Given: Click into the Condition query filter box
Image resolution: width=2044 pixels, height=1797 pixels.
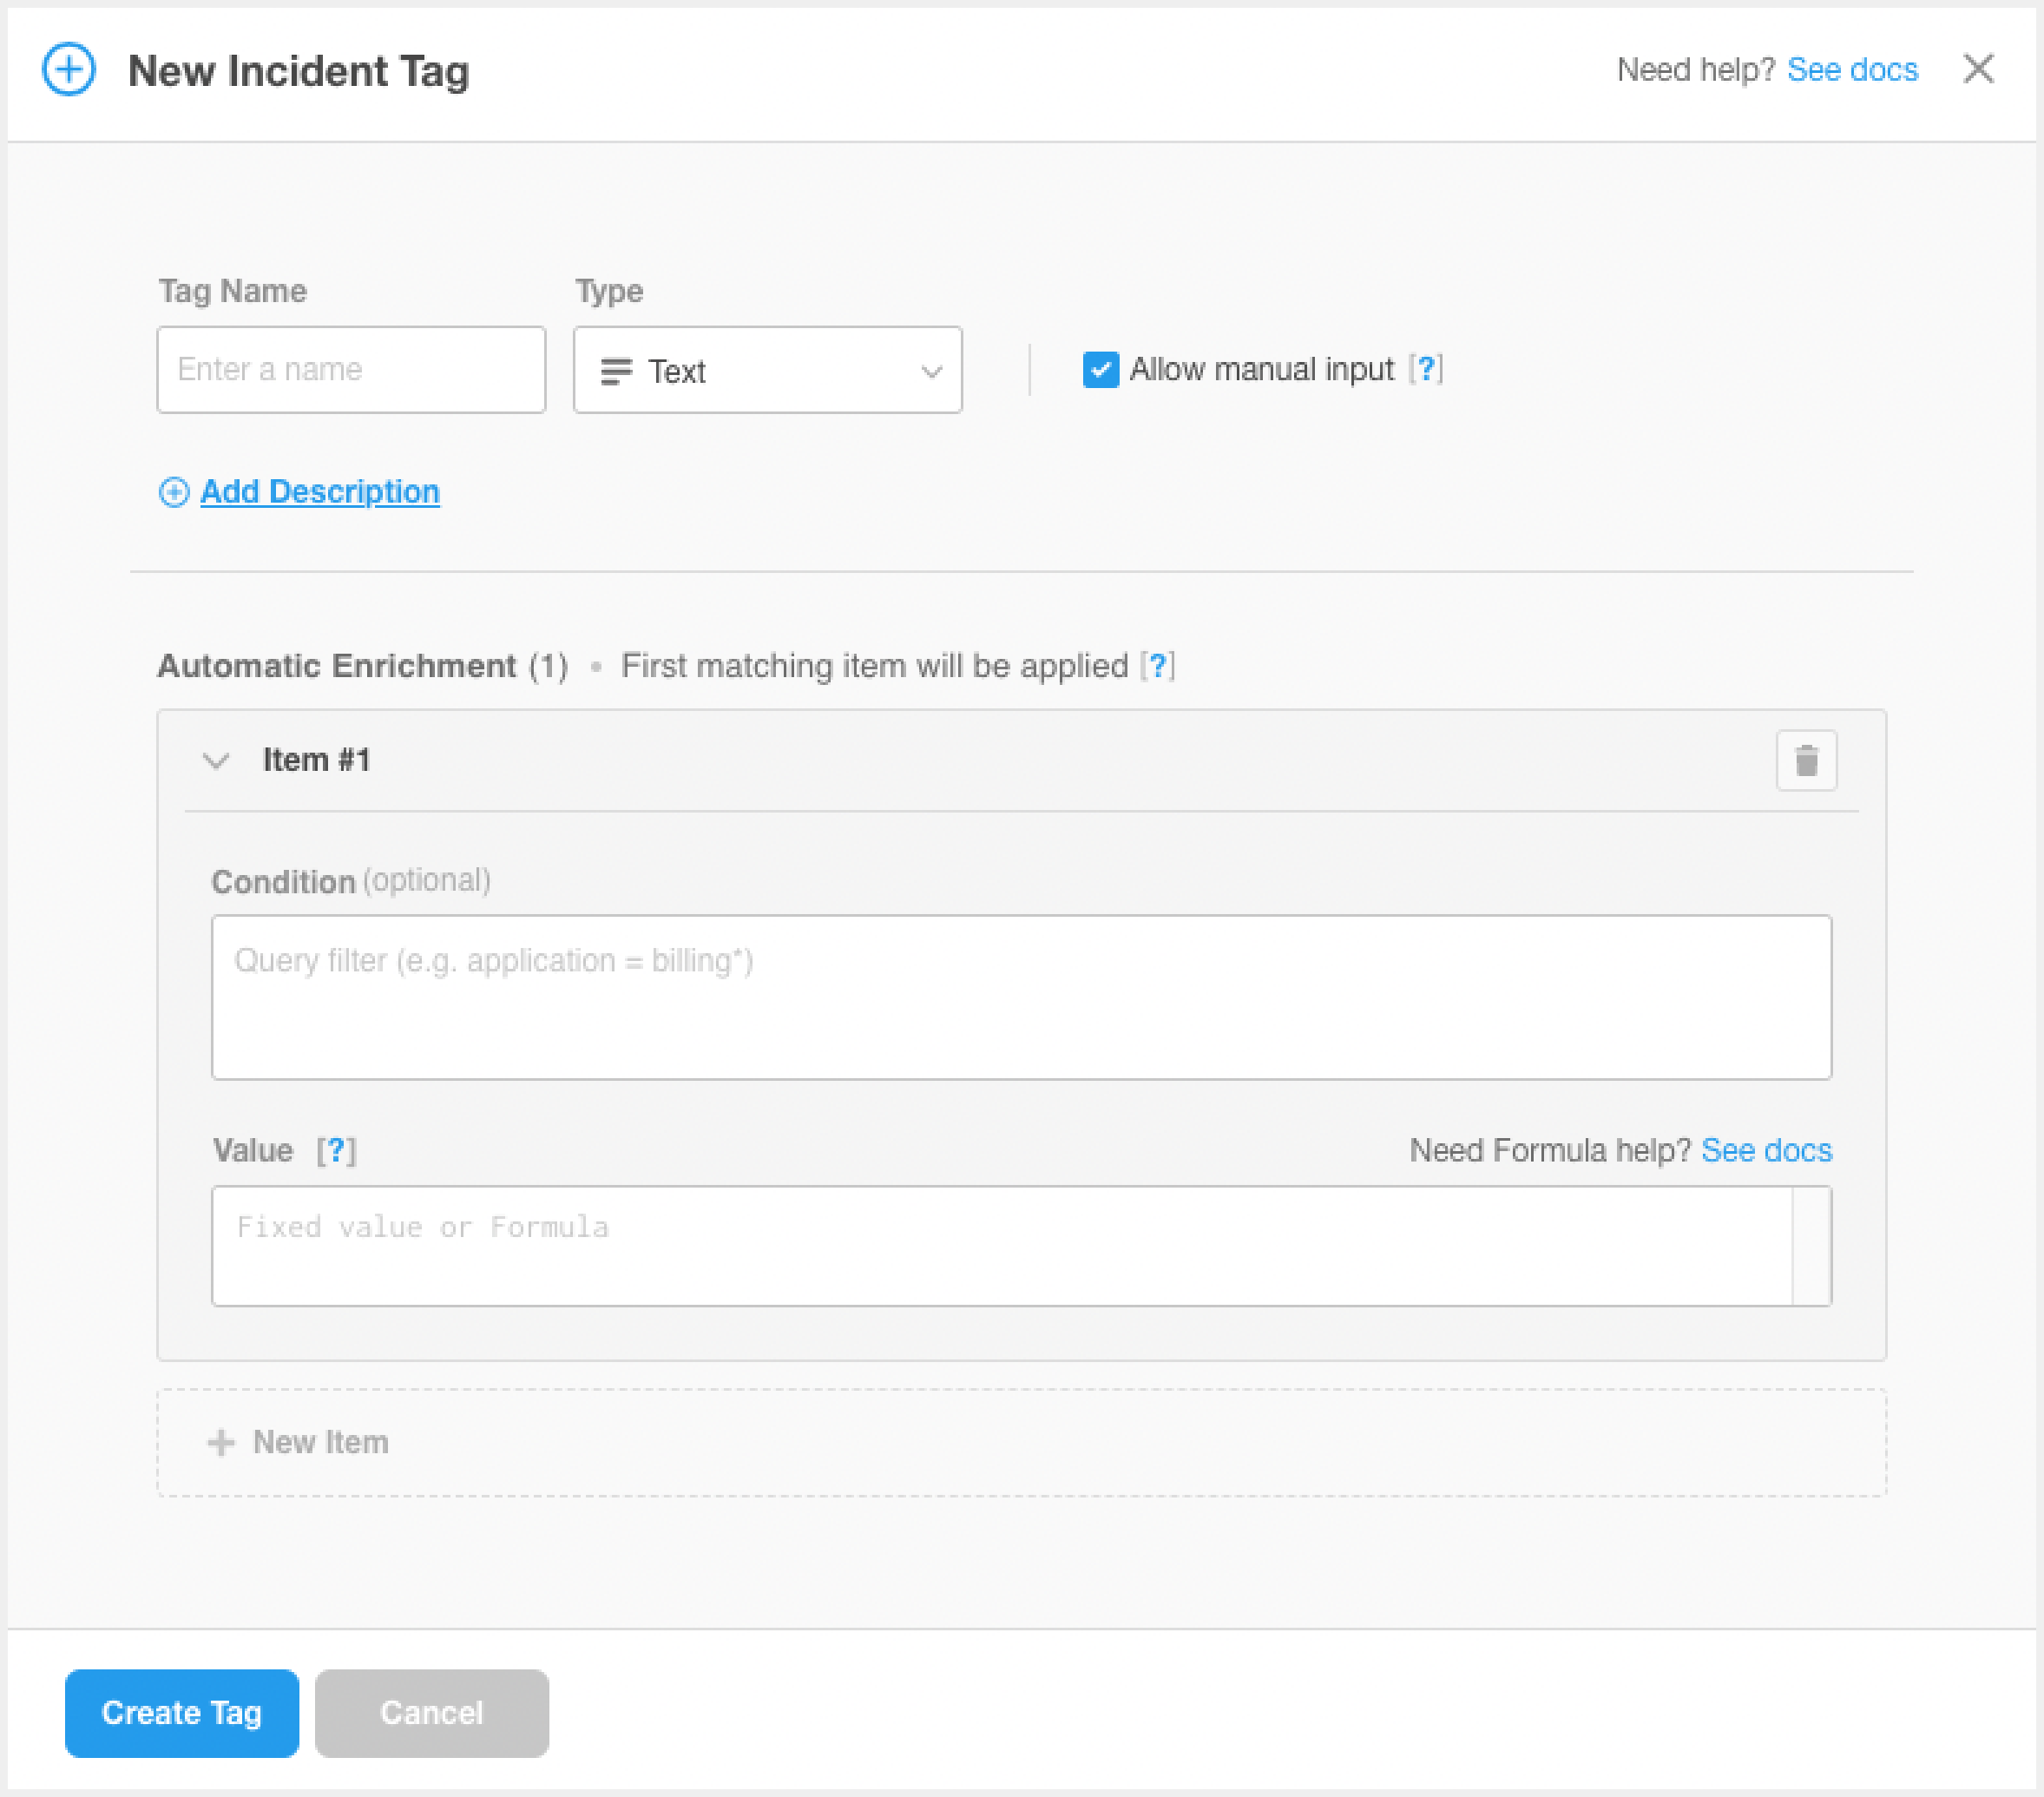Looking at the screenshot, I should [x=1020, y=997].
